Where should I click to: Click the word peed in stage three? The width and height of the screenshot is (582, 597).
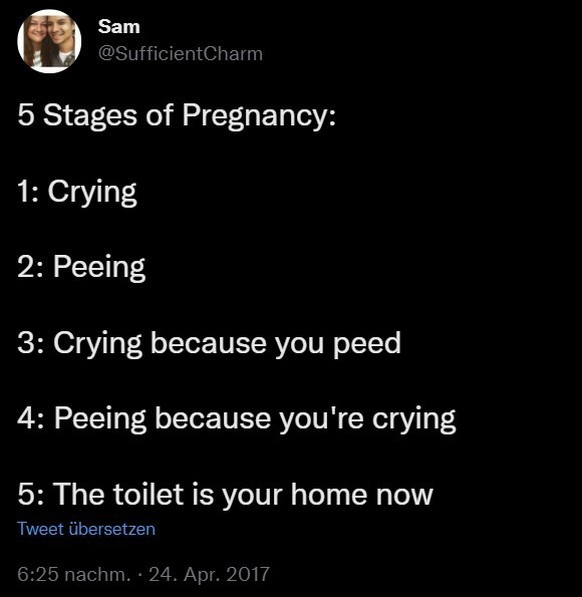tap(367, 344)
